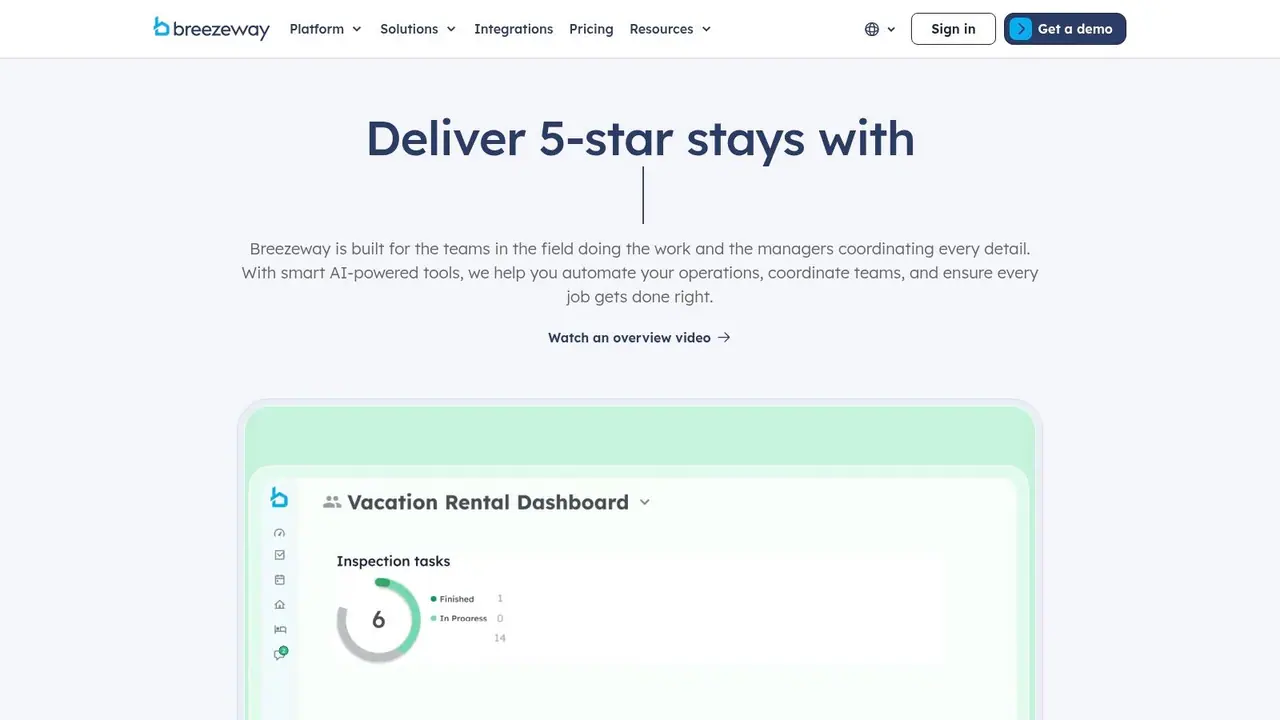
Task: Click the number 6 in the donut chart
Action: coord(378,620)
